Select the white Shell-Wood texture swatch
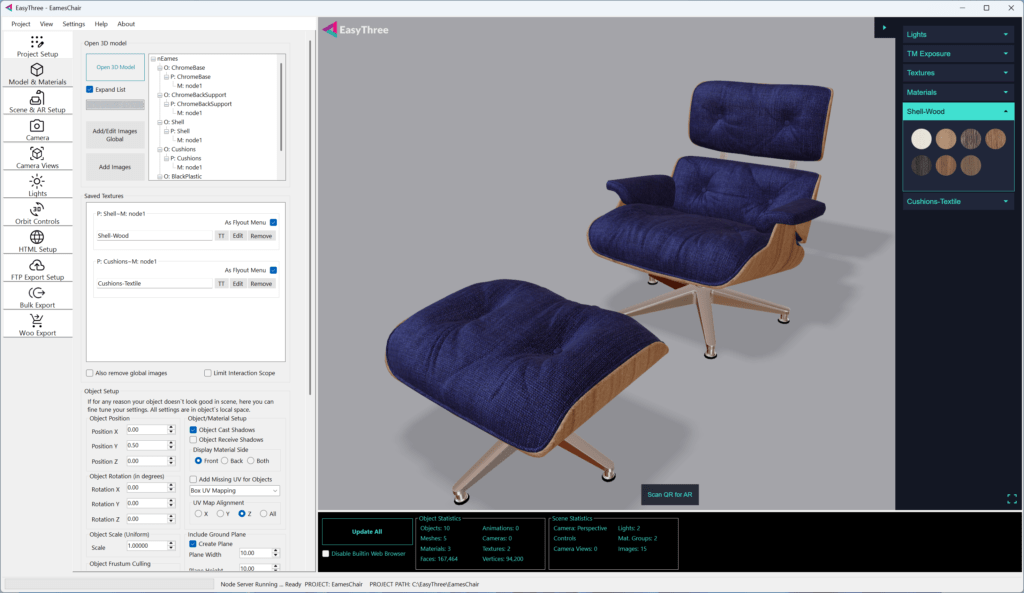 tap(920, 139)
